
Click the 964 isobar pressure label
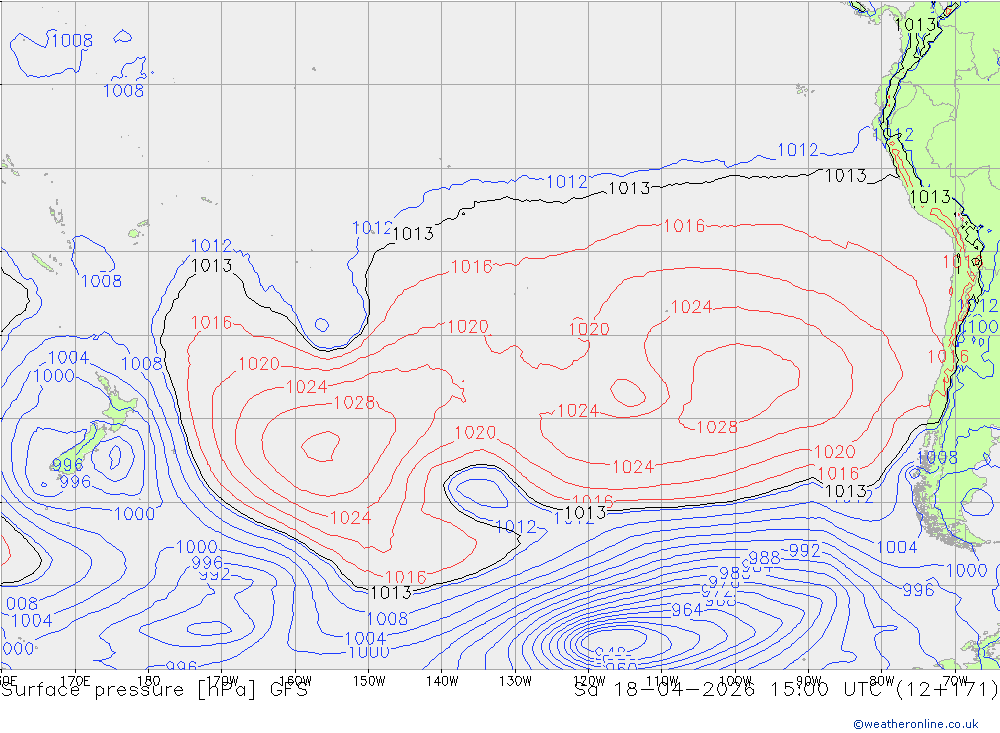(687, 611)
